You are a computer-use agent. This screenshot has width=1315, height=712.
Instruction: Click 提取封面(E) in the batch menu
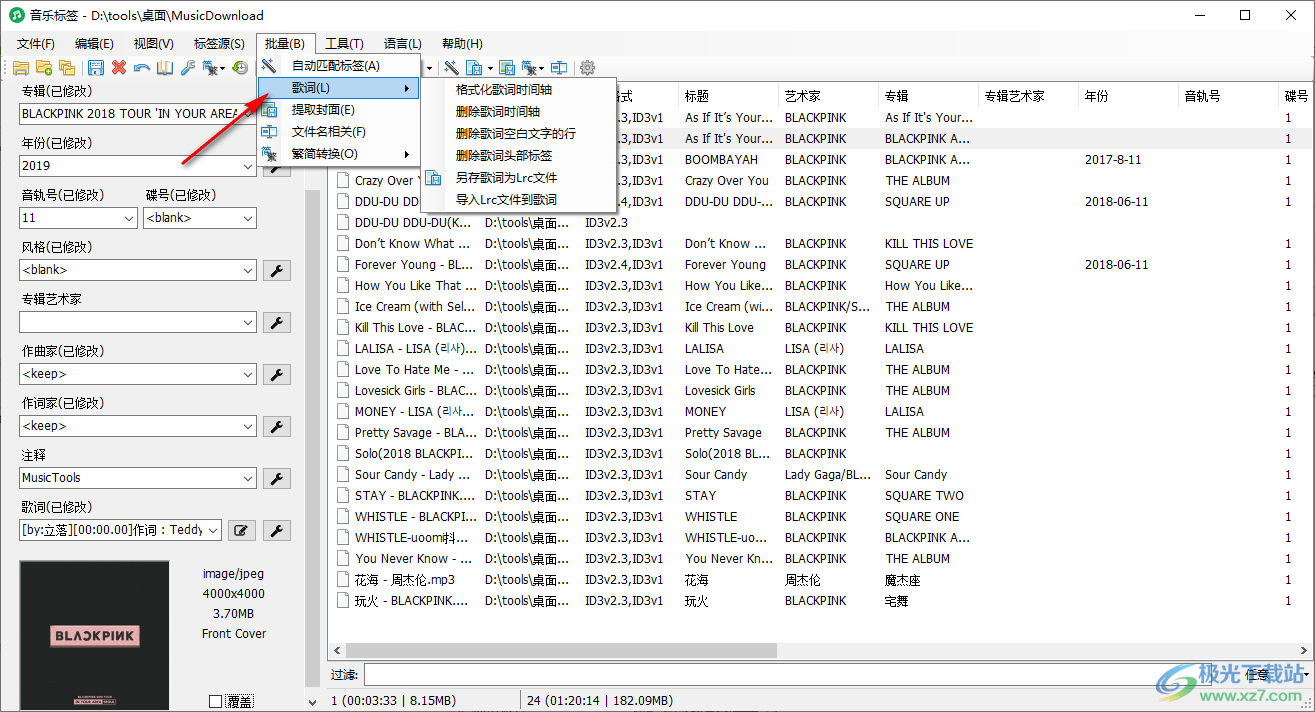322,110
